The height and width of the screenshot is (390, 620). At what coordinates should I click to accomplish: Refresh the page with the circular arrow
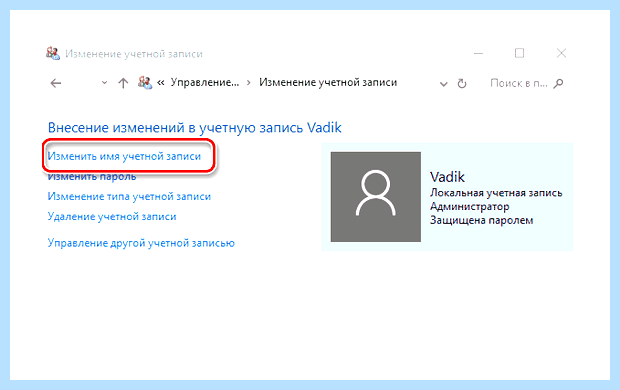point(462,83)
